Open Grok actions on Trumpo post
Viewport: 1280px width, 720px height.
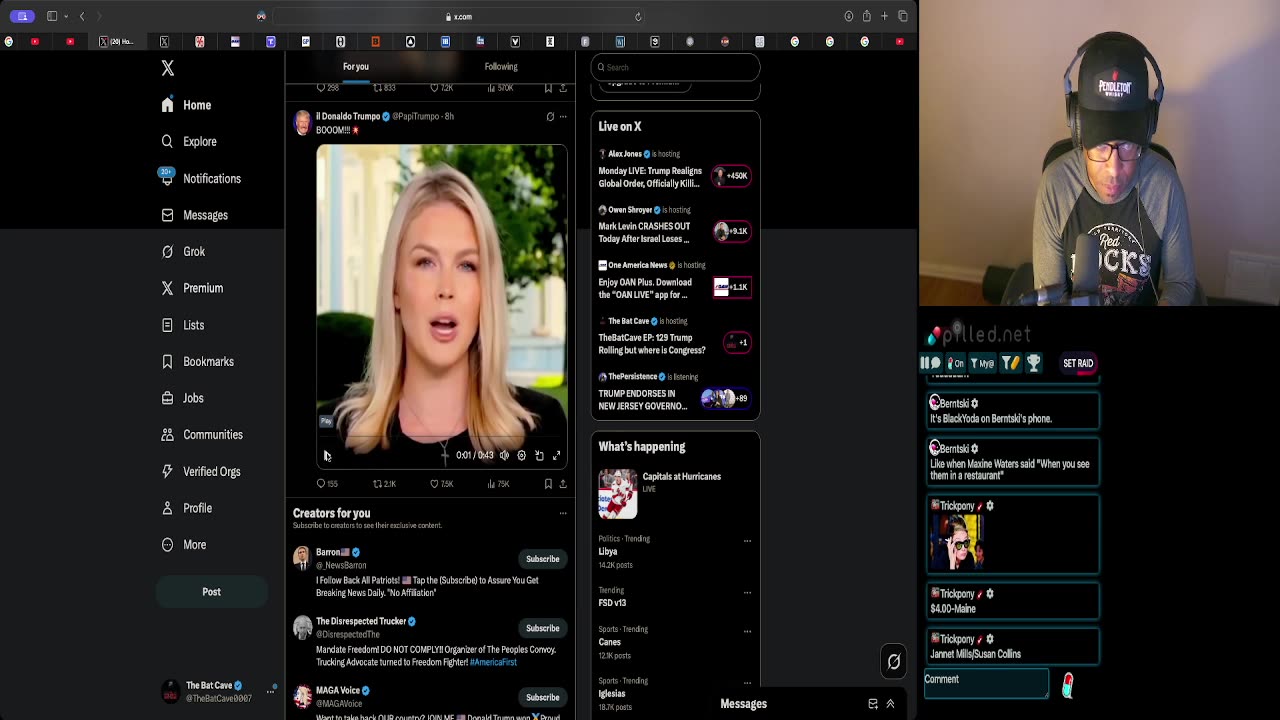[550, 117]
